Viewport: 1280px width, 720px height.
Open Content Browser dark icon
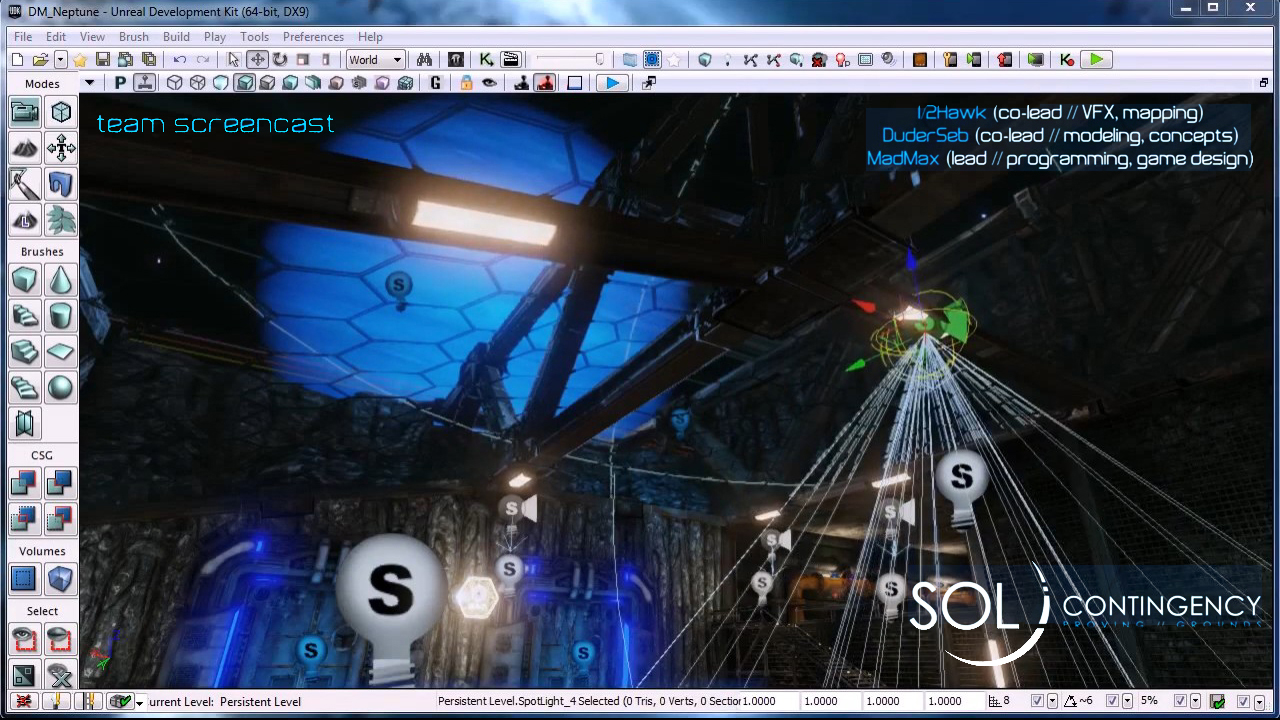coord(456,60)
